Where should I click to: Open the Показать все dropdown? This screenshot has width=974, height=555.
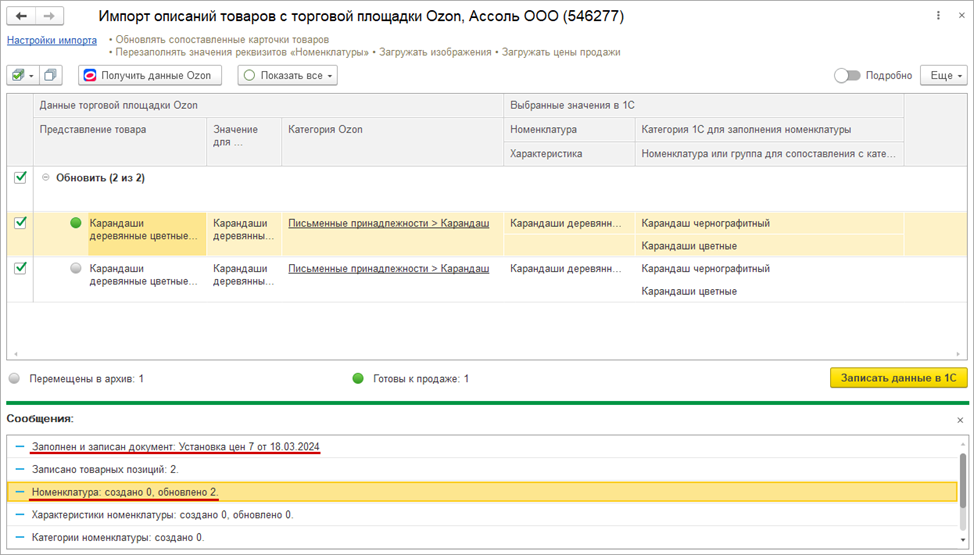pos(287,76)
